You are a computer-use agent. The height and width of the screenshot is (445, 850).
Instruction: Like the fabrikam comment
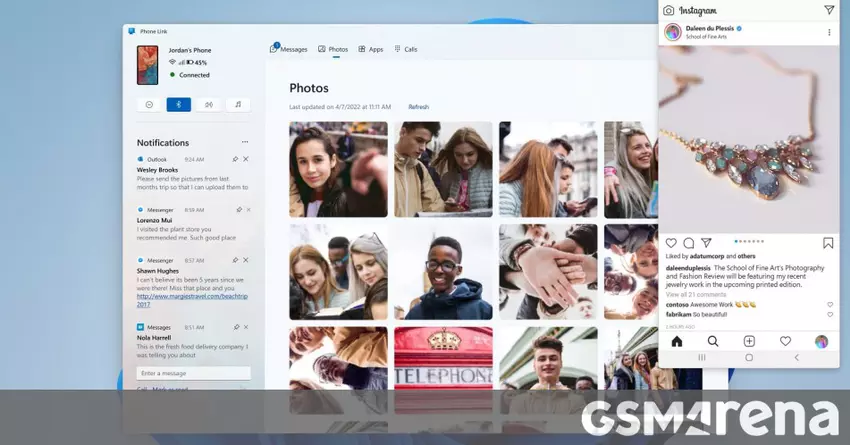[830, 314]
